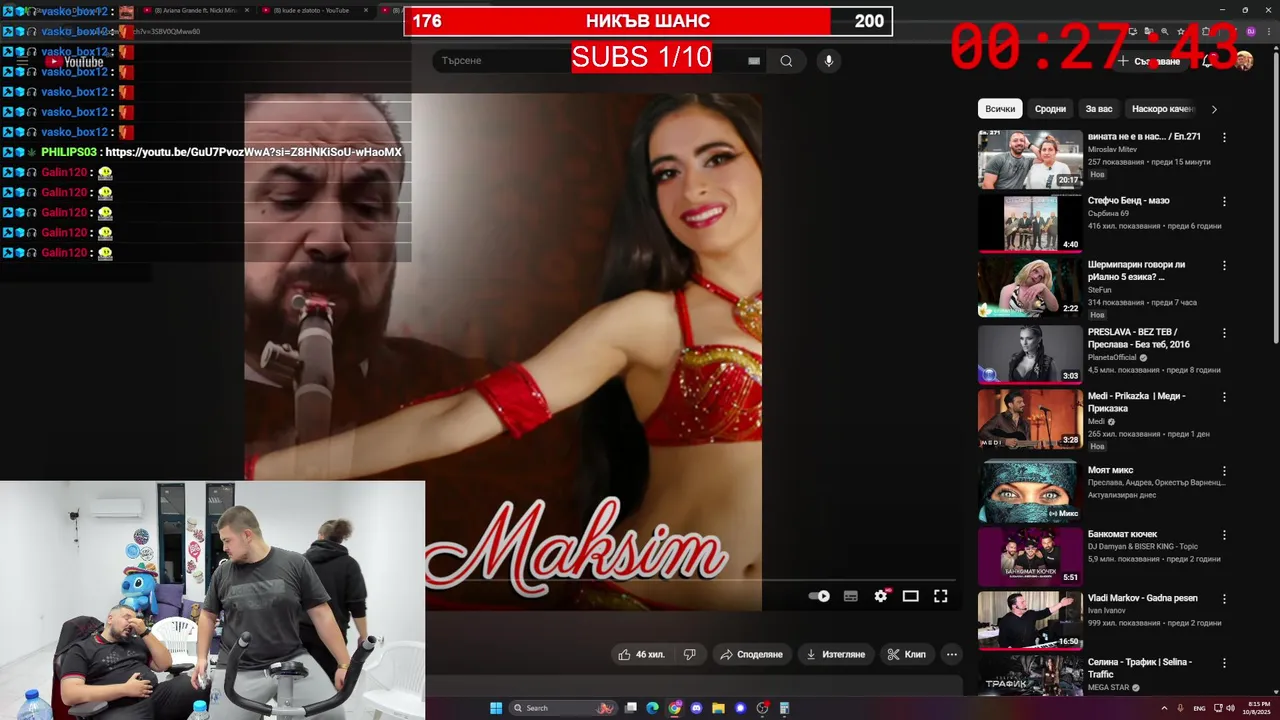
Task: Open the Моят микс thumbnail
Action: point(1030,490)
